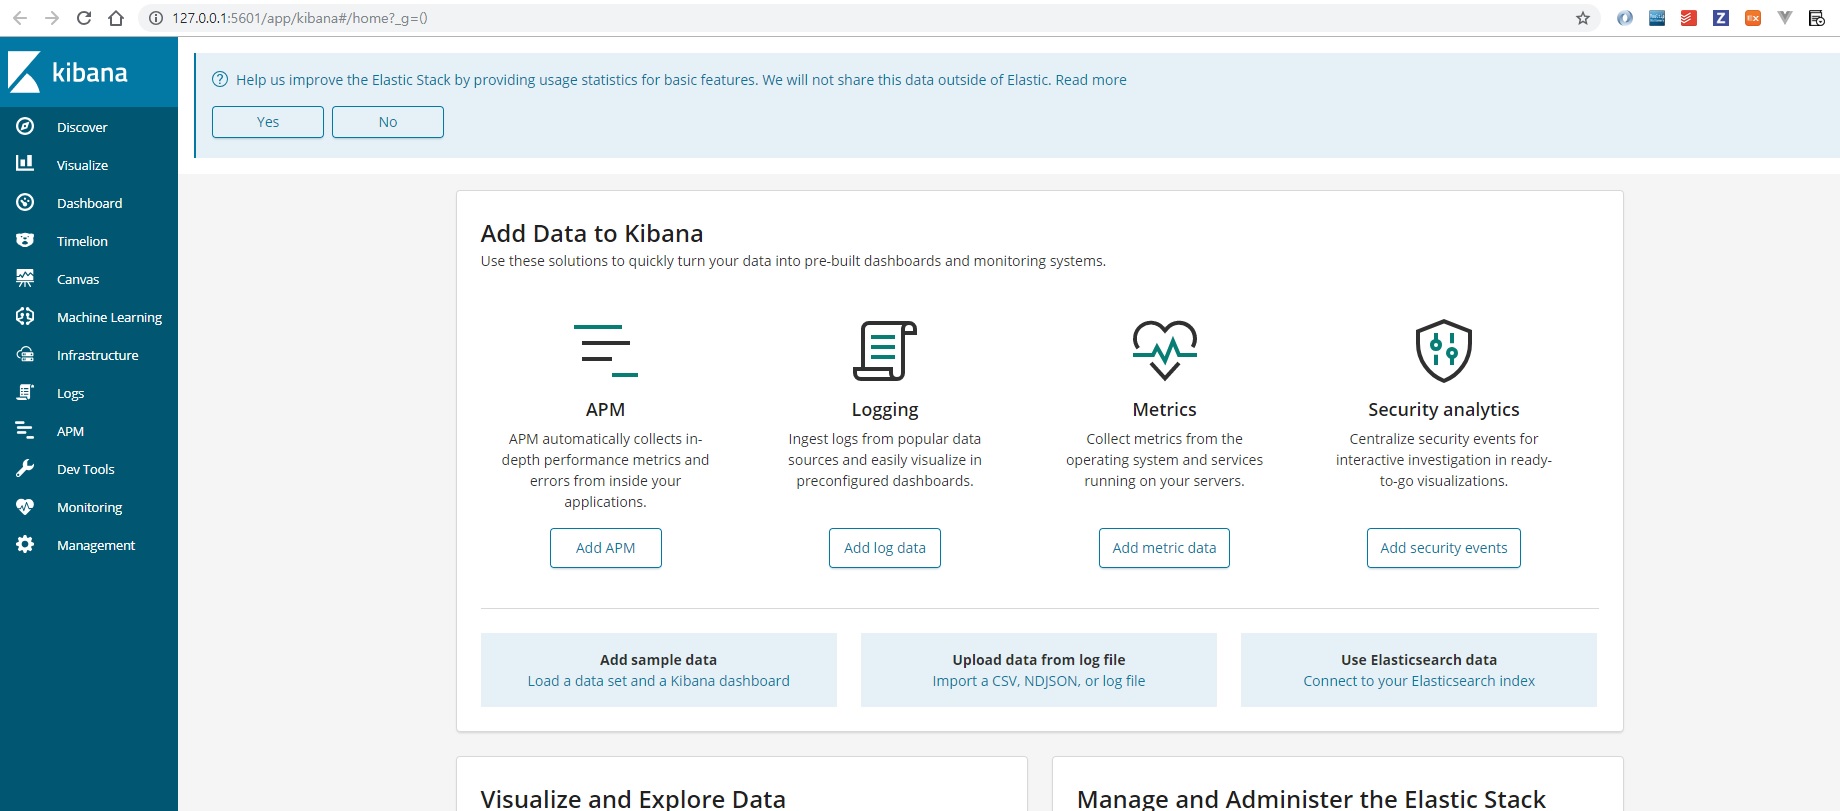Select Discover label in the sidebar
This screenshot has height=811, width=1840.
click(82, 127)
